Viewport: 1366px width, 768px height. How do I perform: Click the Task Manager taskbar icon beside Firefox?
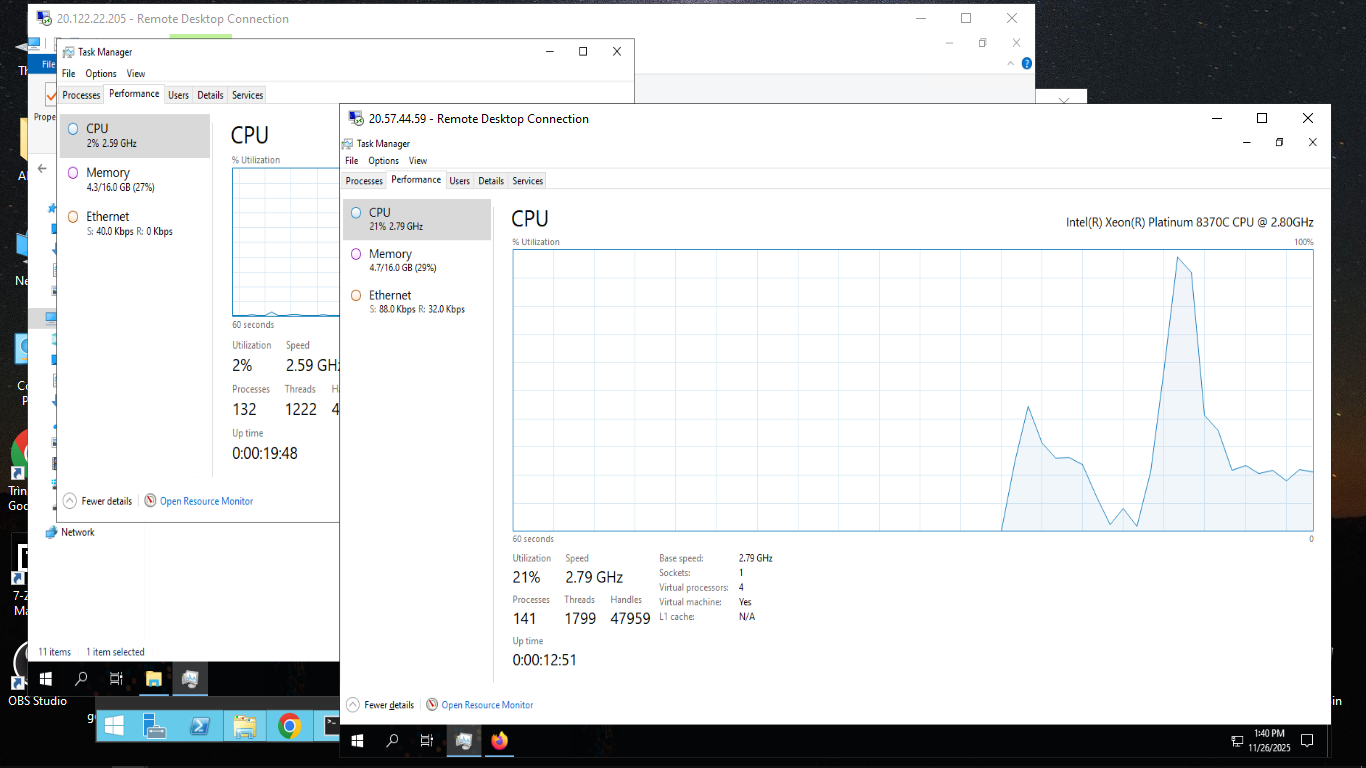(463, 741)
